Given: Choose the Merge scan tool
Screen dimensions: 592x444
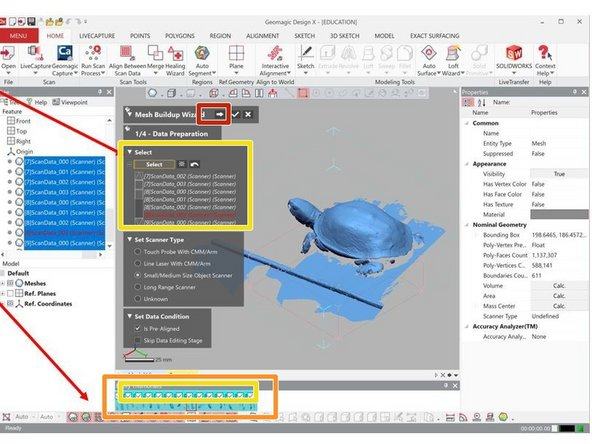Looking at the screenshot, I should pyautogui.click(x=155, y=60).
